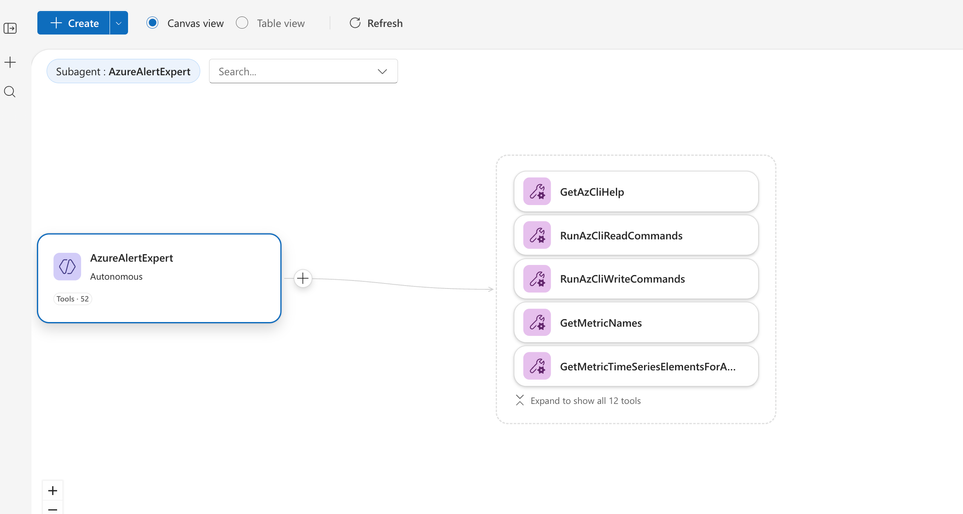963x514 pixels.
Task: Select the Canvas view radio button
Action: pyautogui.click(x=153, y=22)
